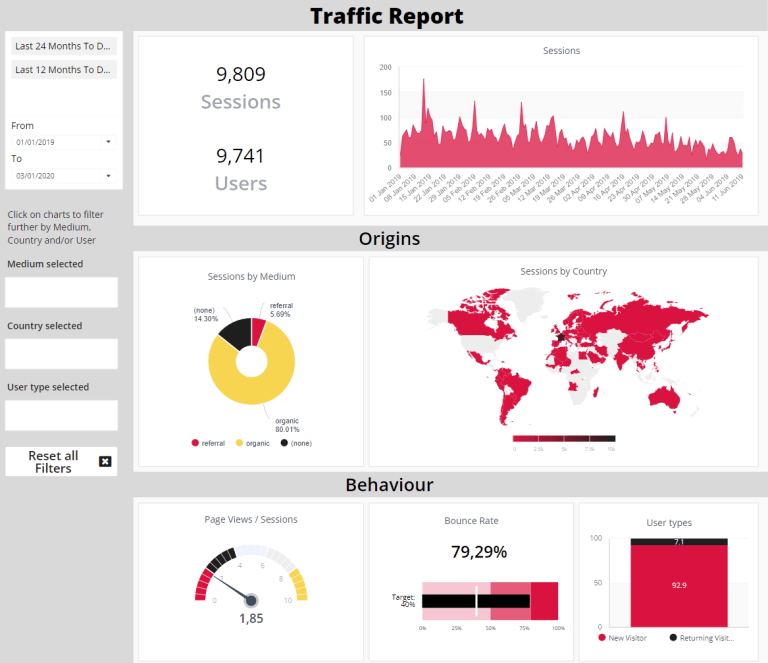
Task: Click Australia on the world map
Action: pos(664,398)
